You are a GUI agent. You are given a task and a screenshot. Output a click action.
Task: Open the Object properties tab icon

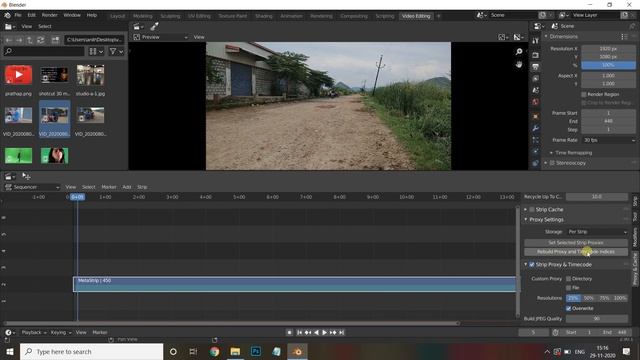pyautogui.click(x=535, y=117)
